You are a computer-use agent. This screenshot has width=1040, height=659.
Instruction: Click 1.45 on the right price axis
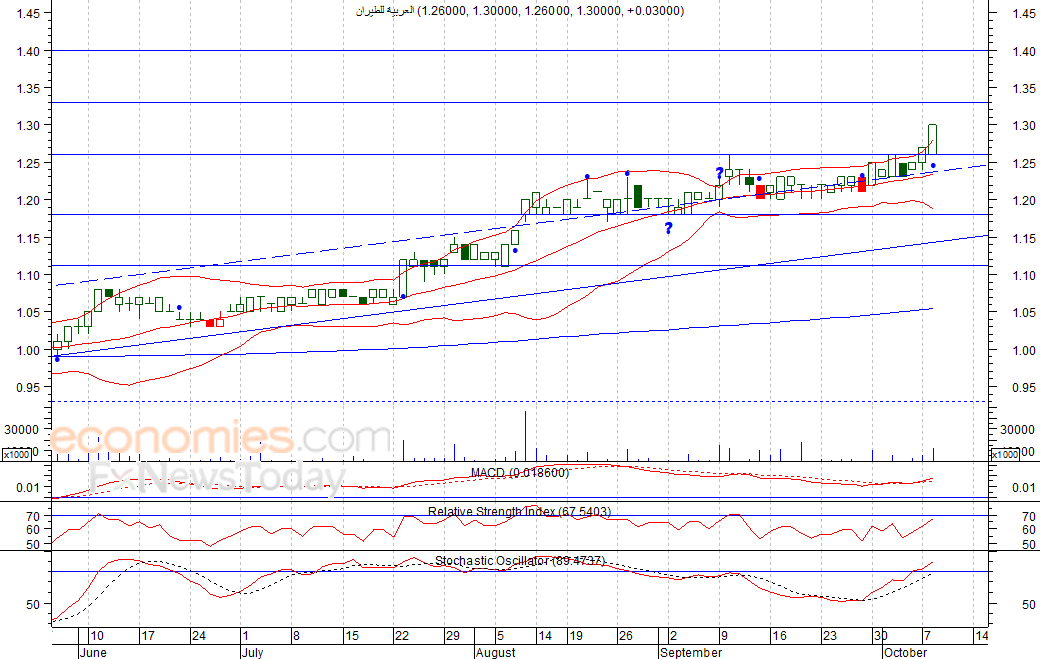[1024, 13]
